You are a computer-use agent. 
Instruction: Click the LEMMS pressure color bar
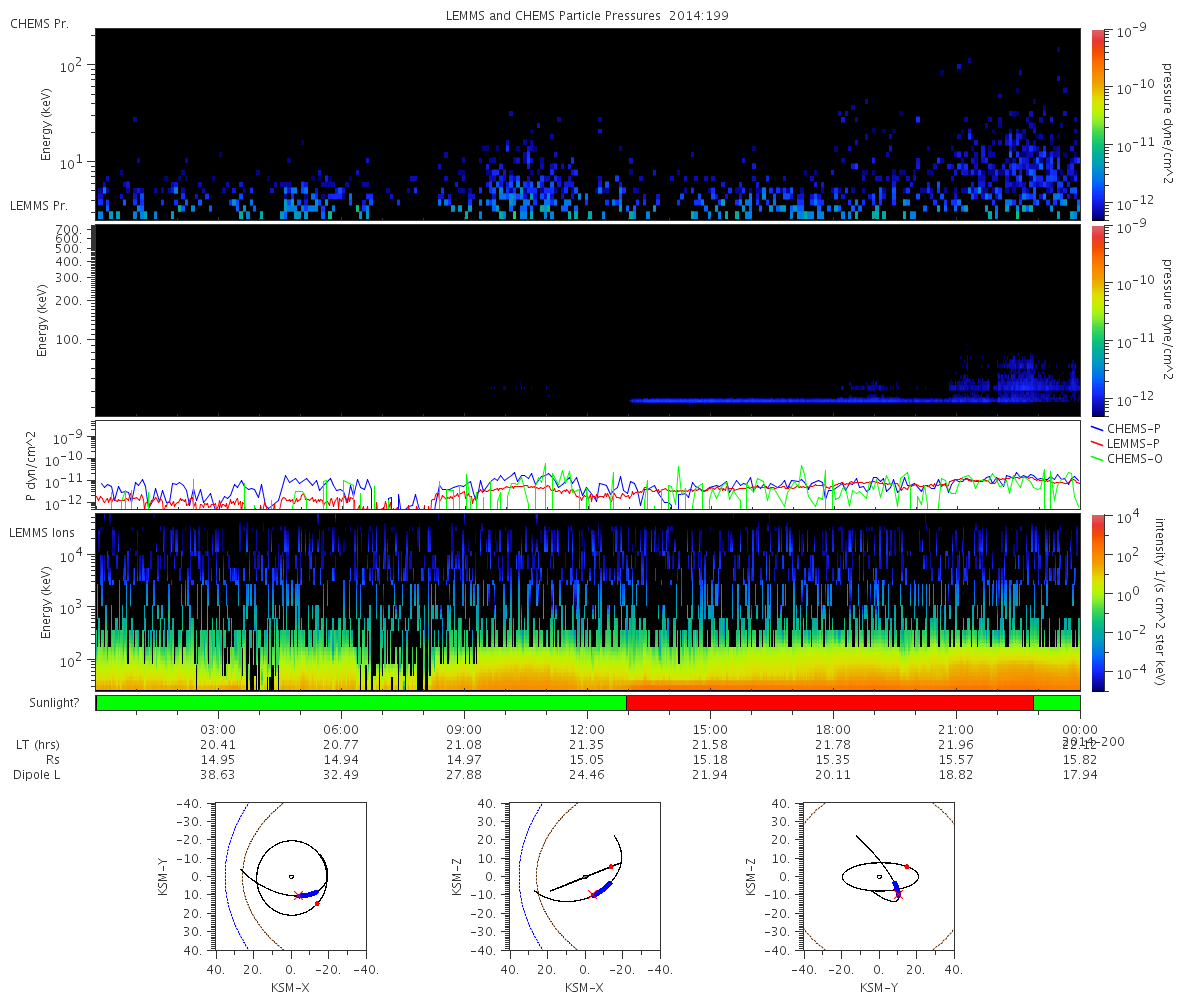(1098, 320)
